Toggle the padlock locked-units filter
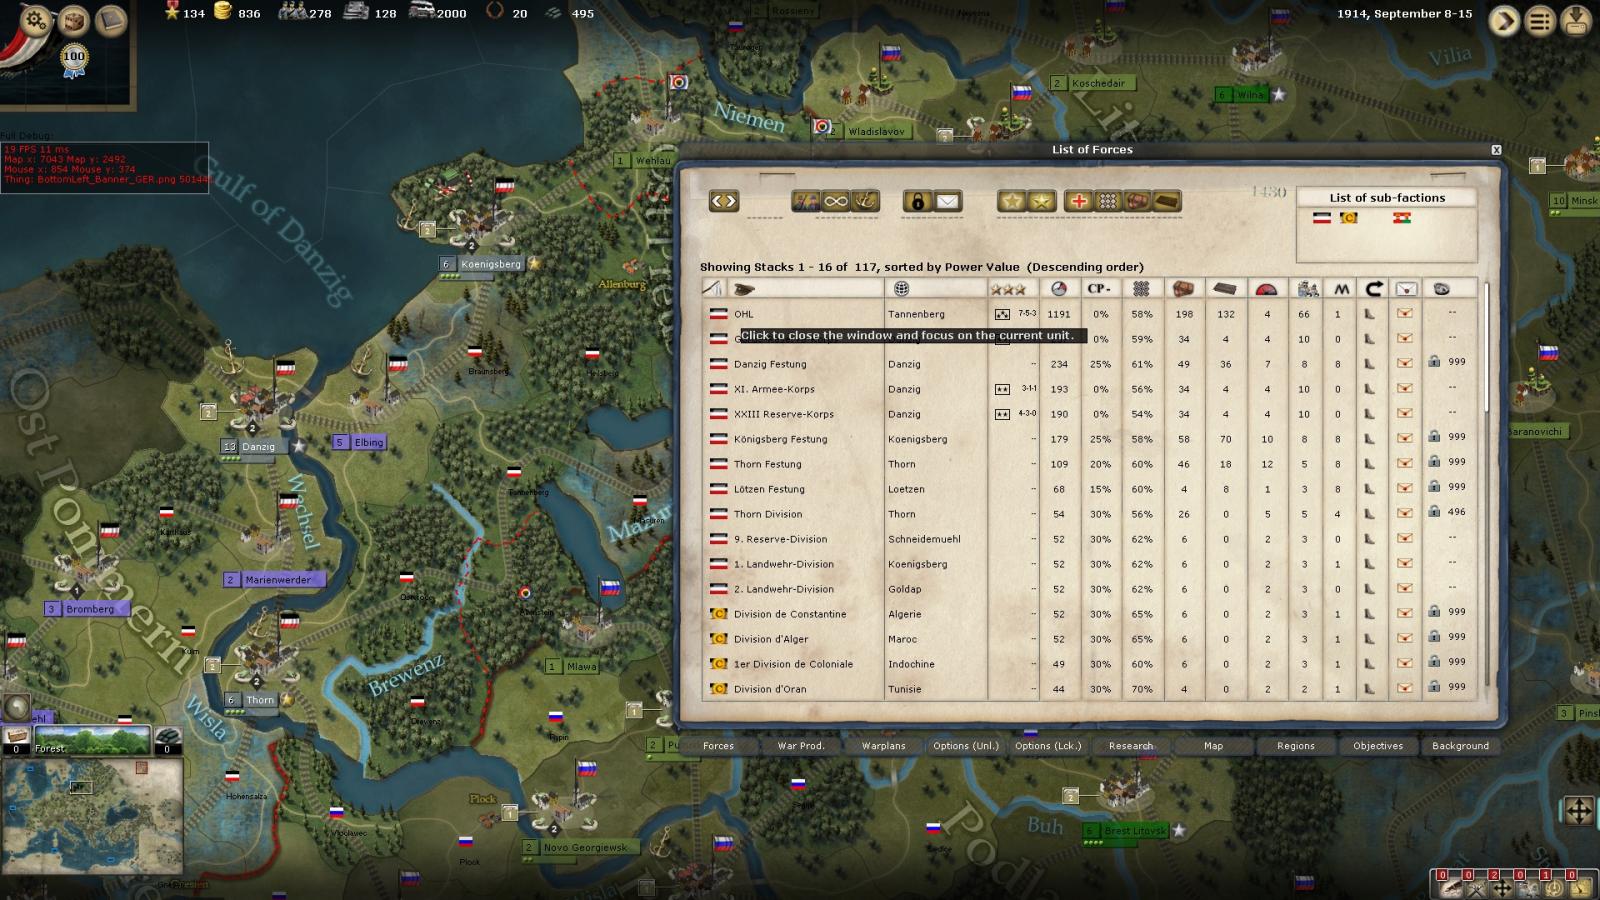This screenshot has width=1600, height=900. click(917, 201)
